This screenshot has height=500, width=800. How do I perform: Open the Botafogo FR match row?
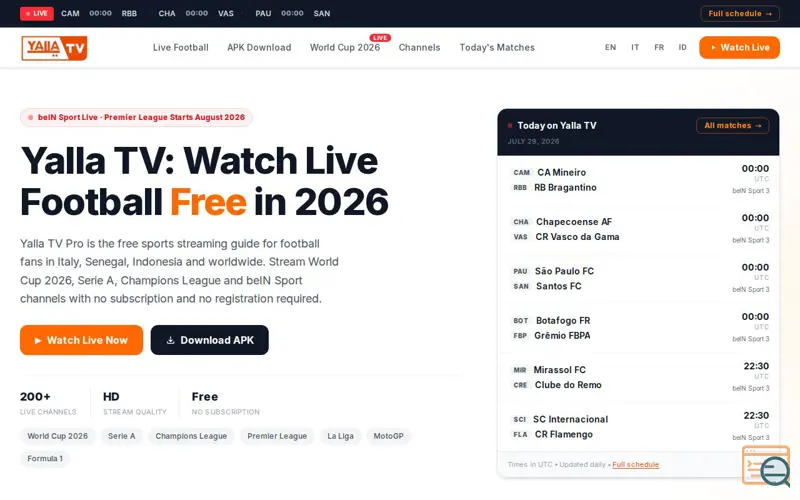point(638,328)
